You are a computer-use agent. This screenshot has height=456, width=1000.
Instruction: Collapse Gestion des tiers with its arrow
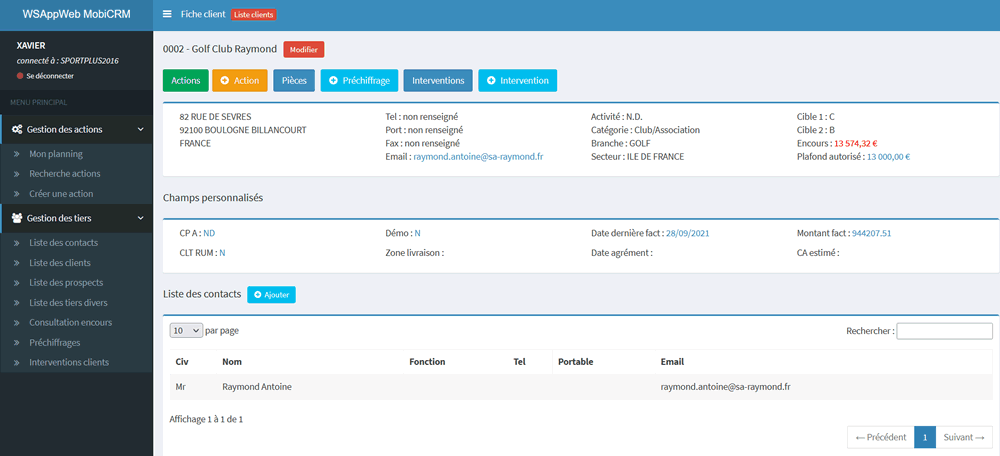tap(141, 218)
